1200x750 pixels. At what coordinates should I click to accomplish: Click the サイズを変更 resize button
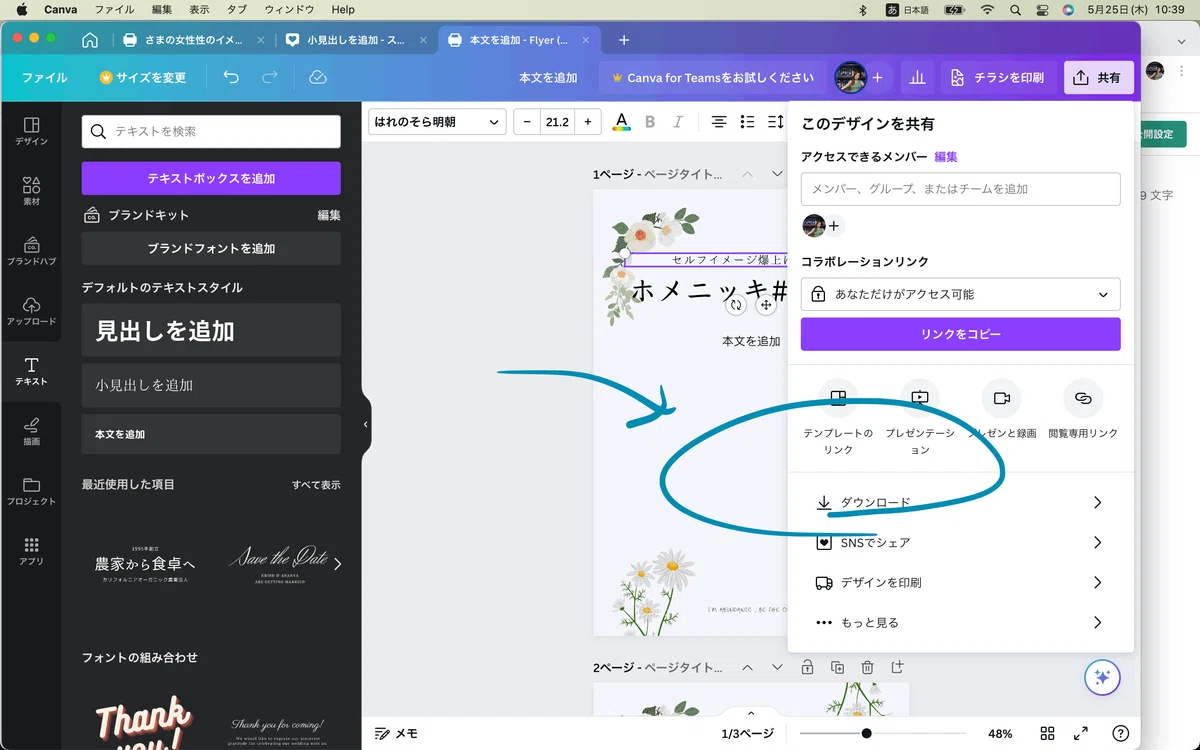143,77
